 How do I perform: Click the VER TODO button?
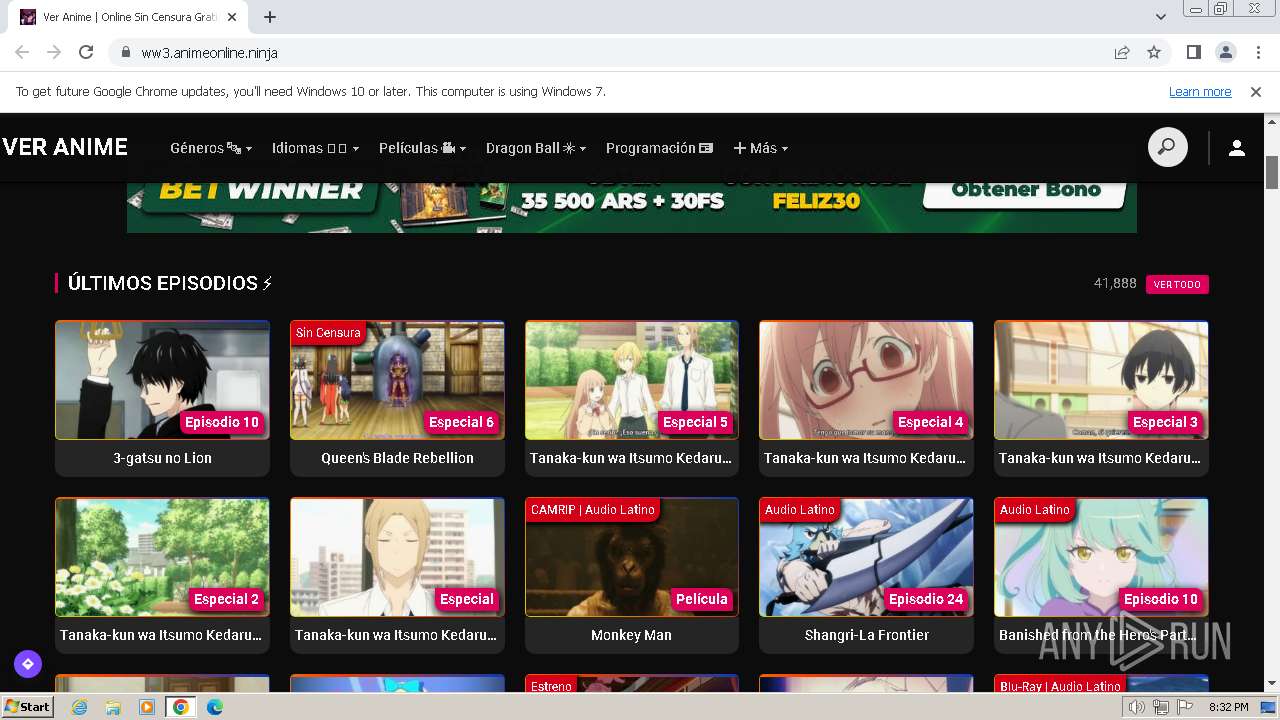pos(1177,284)
